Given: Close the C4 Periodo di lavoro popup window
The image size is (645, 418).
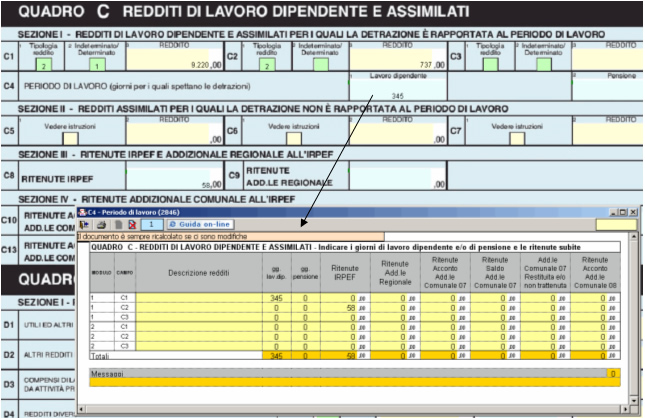Looking at the screenshot, I should pyautogui.click(x=632, y=213).
